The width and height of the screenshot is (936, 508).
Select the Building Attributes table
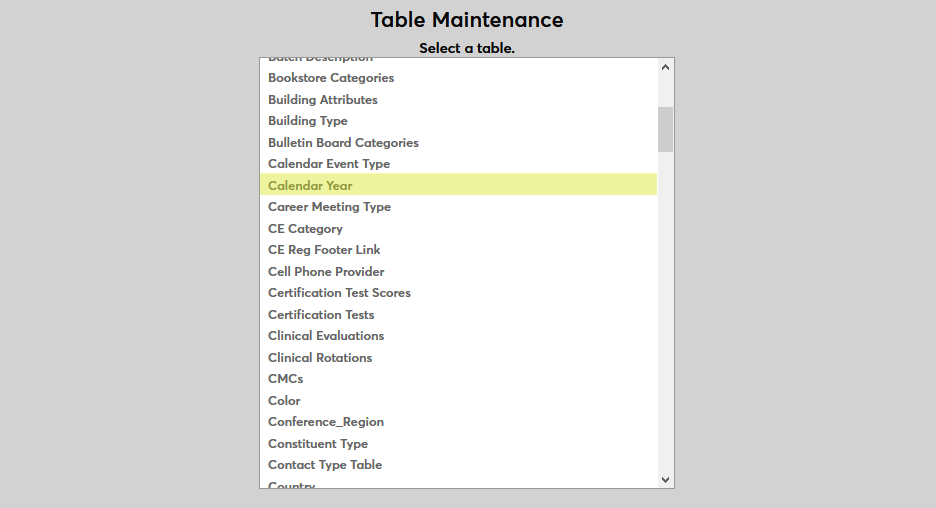click(x=323, y=100)
